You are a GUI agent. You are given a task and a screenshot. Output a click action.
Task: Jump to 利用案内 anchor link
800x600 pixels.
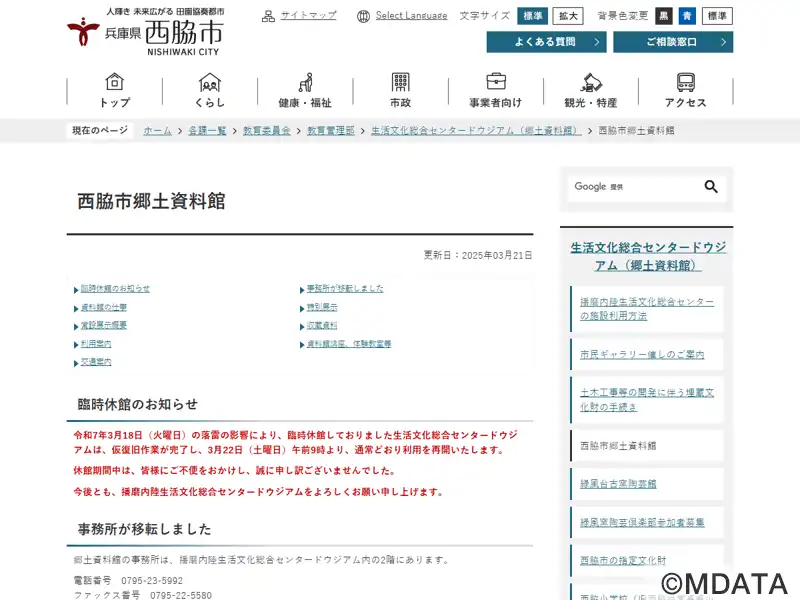point(96,344)
